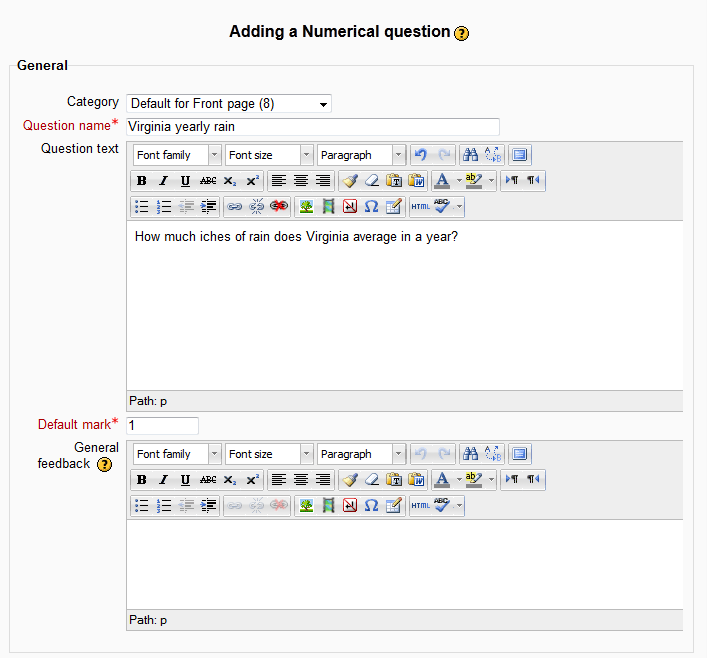Insert special character (Omega) in Question text editor
The height and width of the screenshot is (658, 707).
[x=372, y=207]
